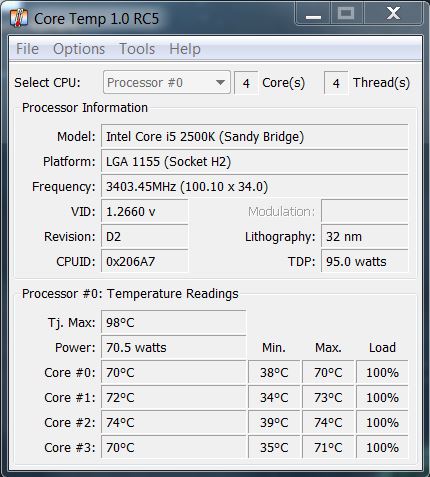
Task: Click the Platform field LGA 1155
Action: click(x=255, y=162)
